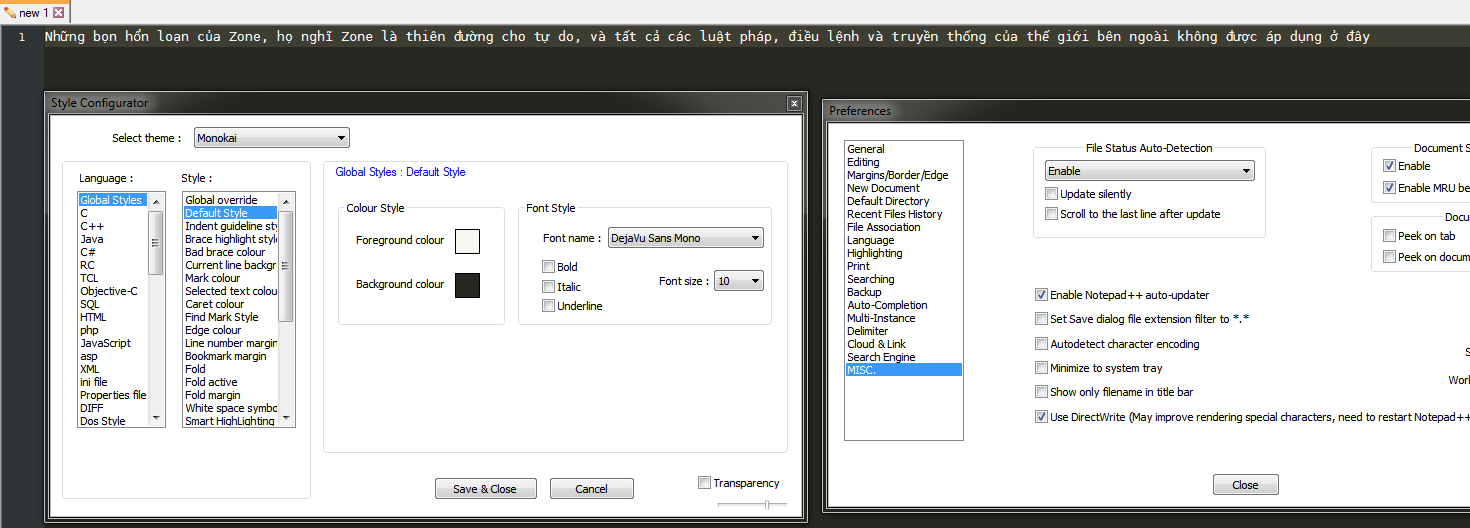Click the transparency slider handle

coord(767,504)
